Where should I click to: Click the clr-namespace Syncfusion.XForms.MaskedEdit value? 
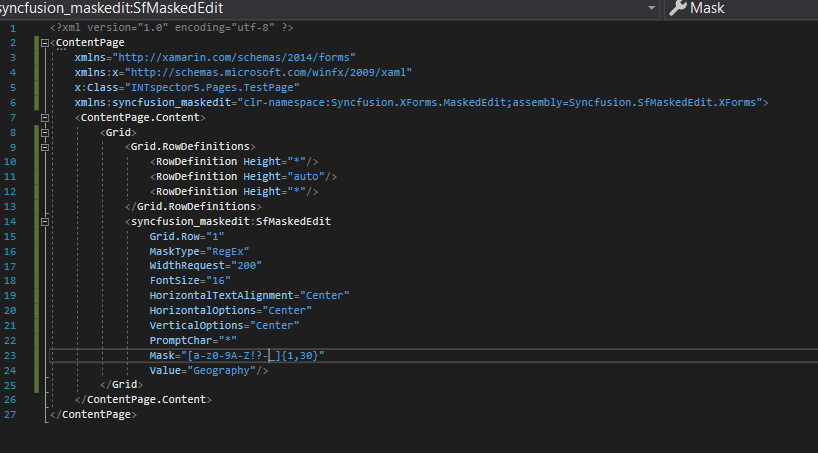[x=500, y=102]
